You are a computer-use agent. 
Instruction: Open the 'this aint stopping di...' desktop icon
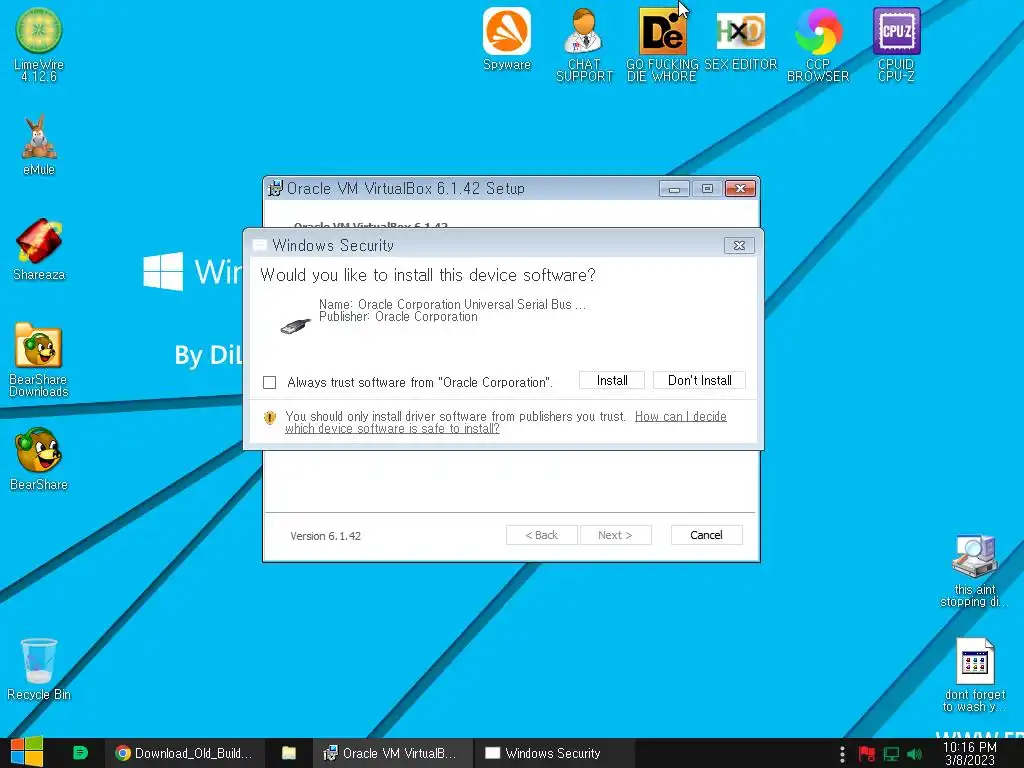point(974,571)
